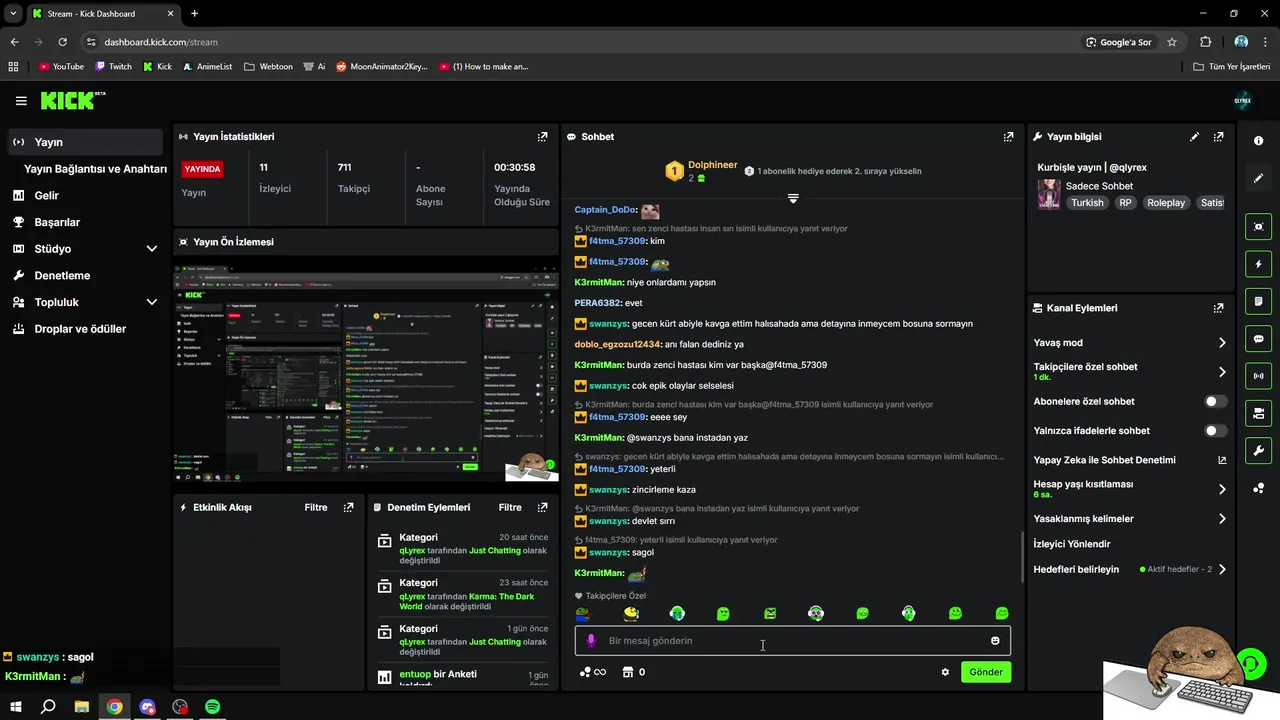Pop out the Yayın Ön İzlemesi panel
The width and height of the screenshot is (1280, 720).
542,242
